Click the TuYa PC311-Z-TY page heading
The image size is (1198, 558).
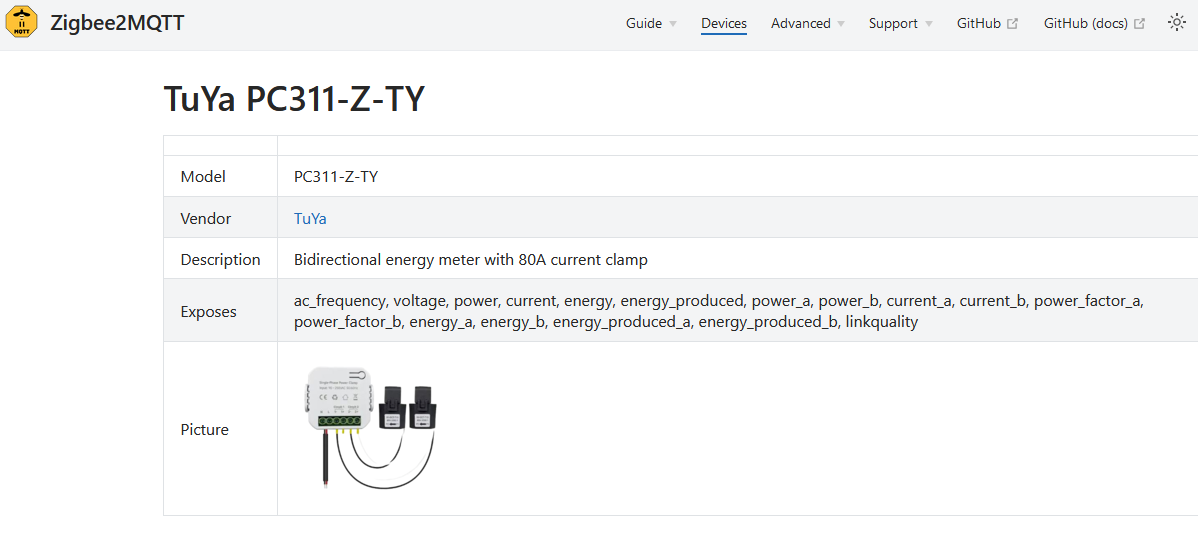[294, 99]
